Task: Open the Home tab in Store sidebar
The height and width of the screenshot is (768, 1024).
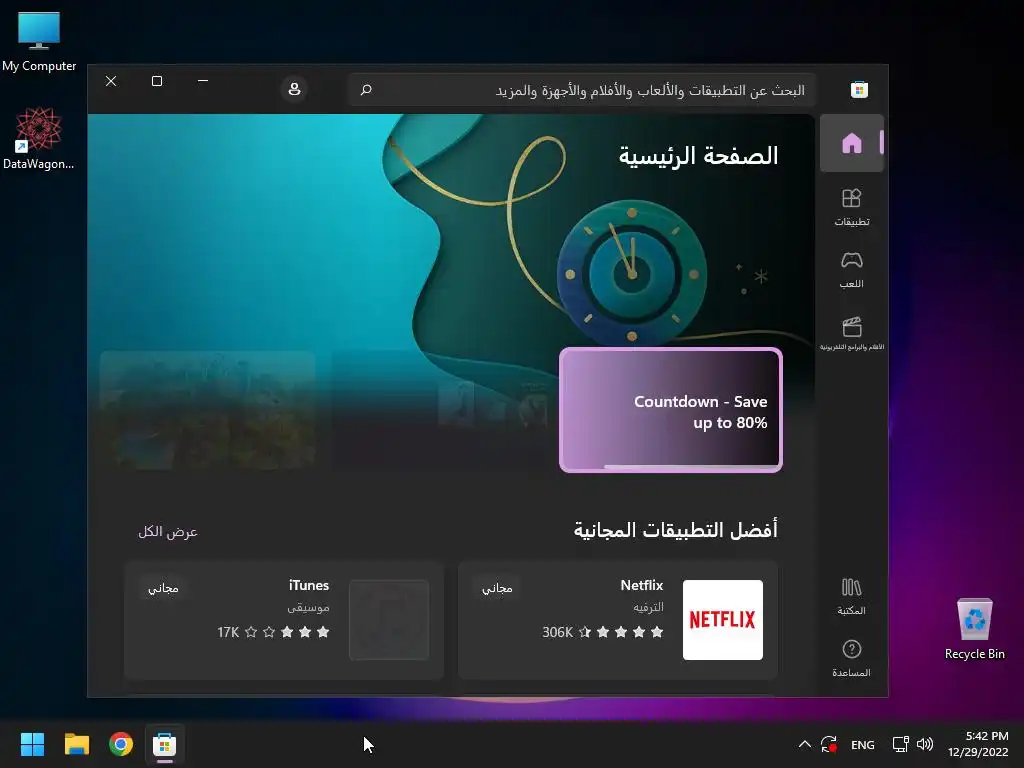Action: (x=852, y=143)
